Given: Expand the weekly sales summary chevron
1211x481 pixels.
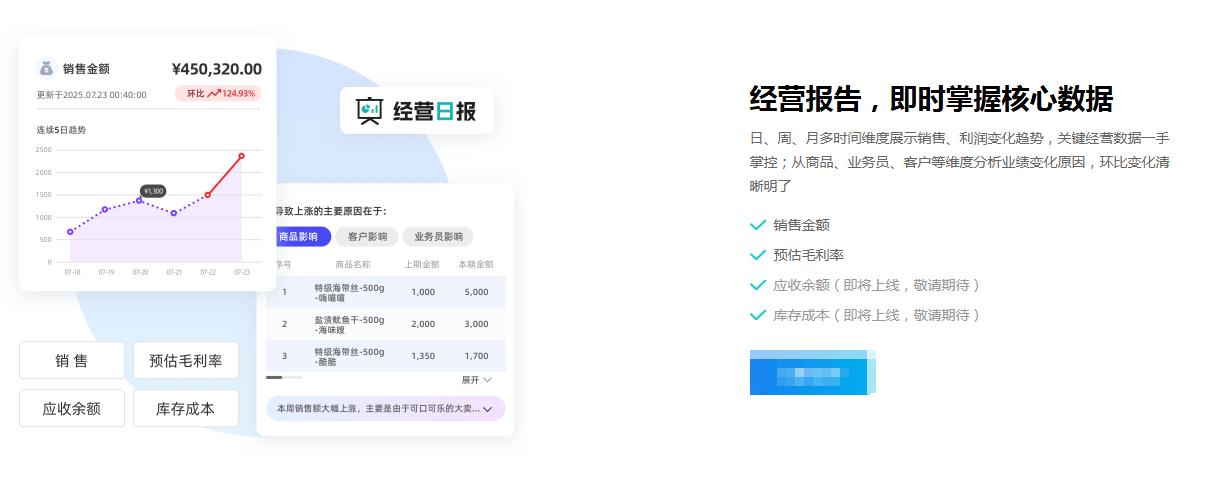Looking at the screenshot, I should coord(487,409).
